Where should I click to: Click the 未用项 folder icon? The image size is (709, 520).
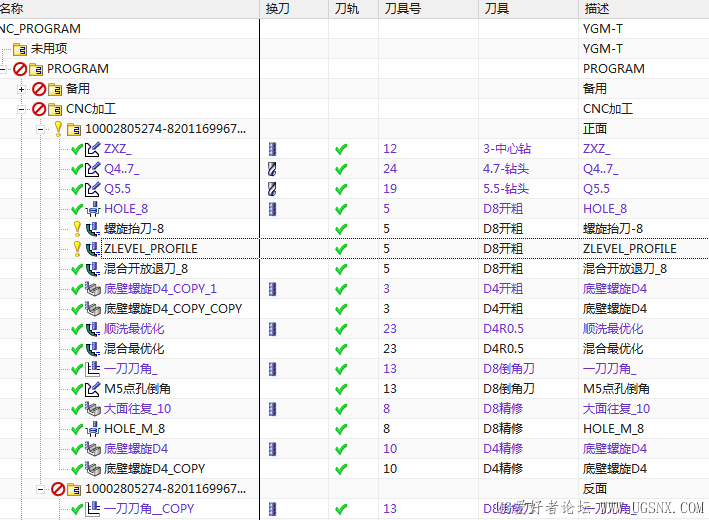[20, 49]
